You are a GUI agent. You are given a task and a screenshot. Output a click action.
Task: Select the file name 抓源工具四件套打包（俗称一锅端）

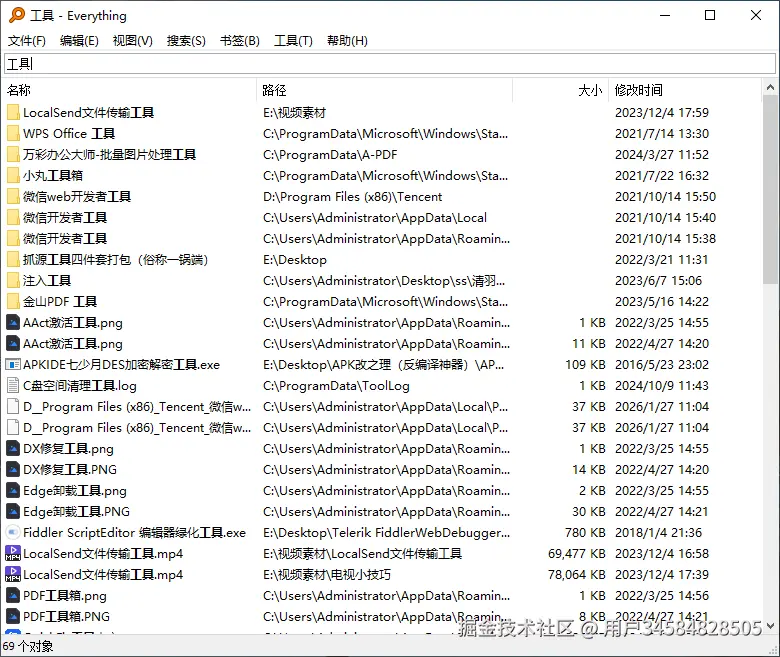(115, 260)
